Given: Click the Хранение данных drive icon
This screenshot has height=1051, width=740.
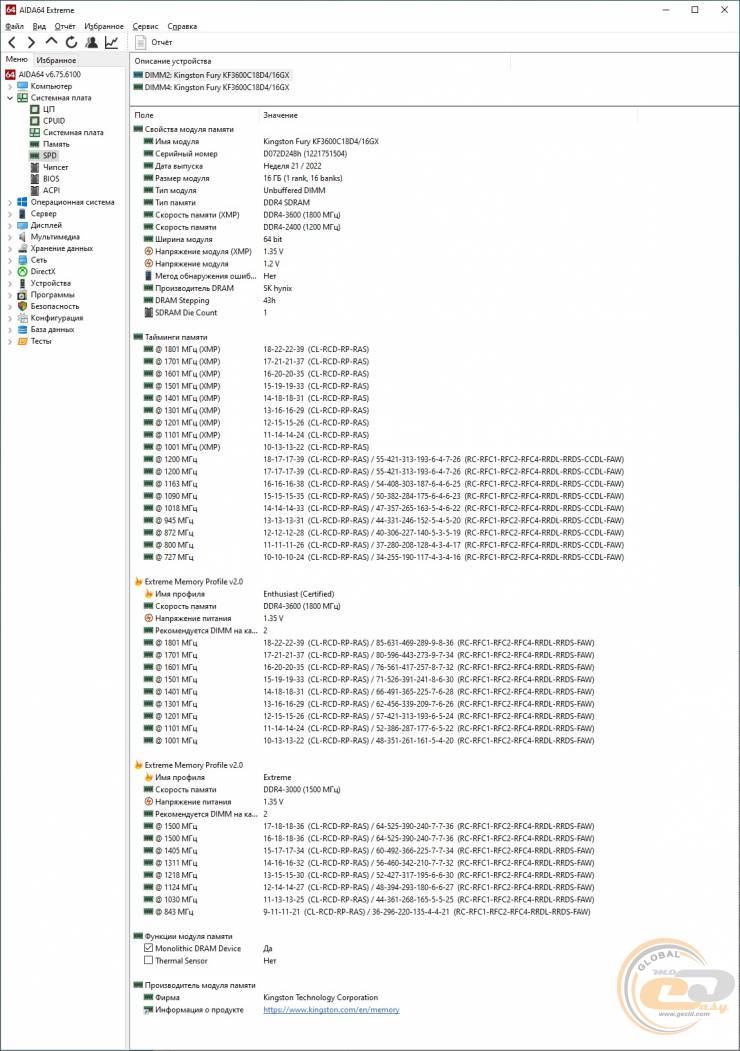Looking at the screenshot, I should [22, 248].
